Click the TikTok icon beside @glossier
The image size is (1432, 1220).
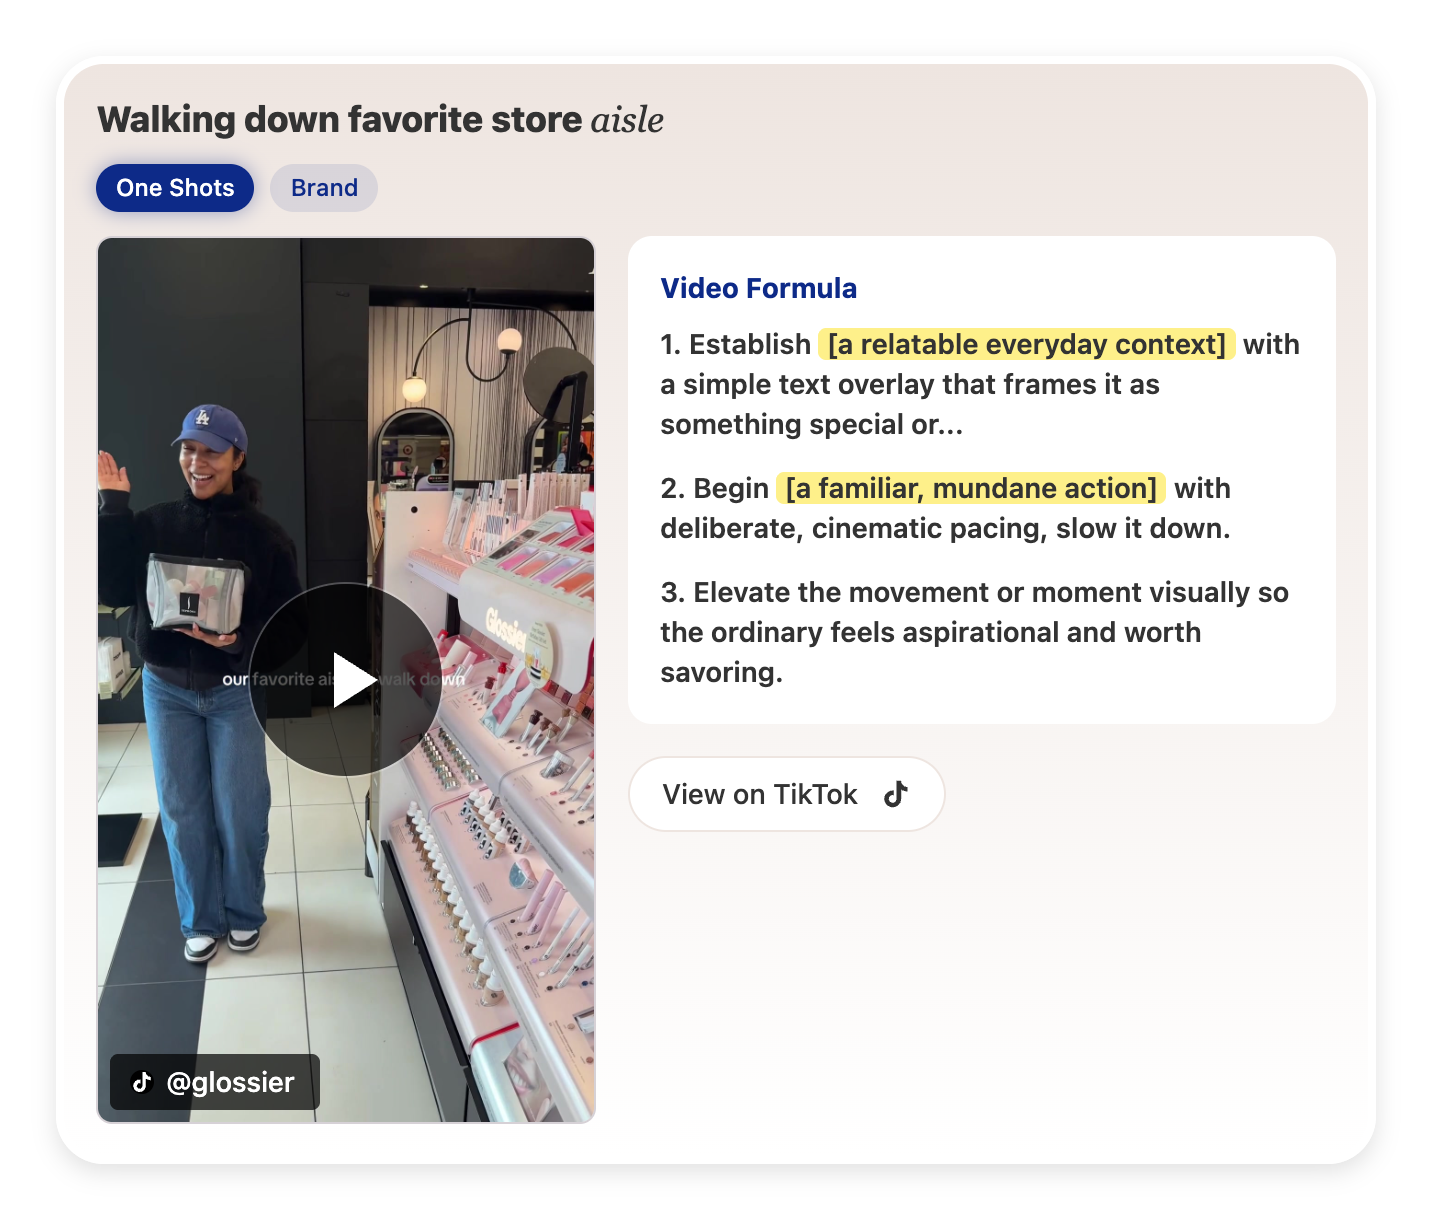(142, 1082)
